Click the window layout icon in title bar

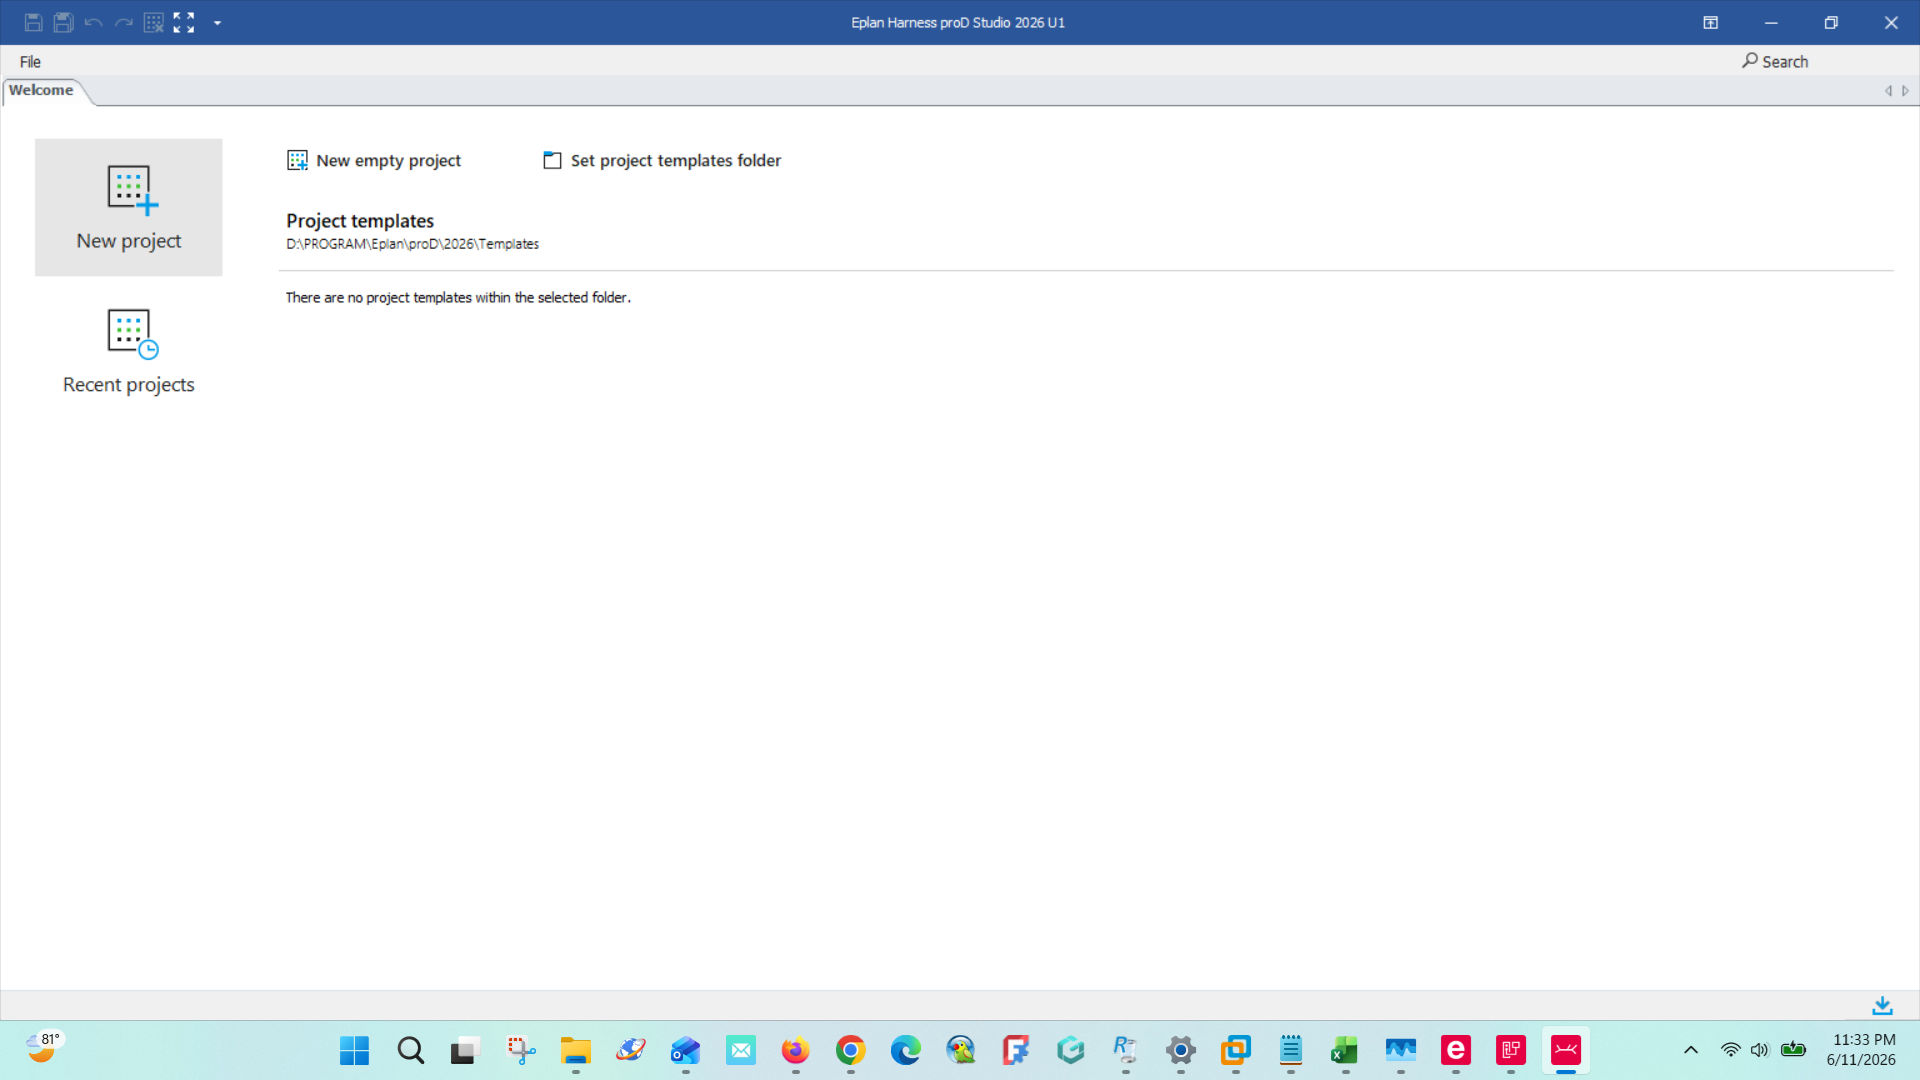point(1711,23)
